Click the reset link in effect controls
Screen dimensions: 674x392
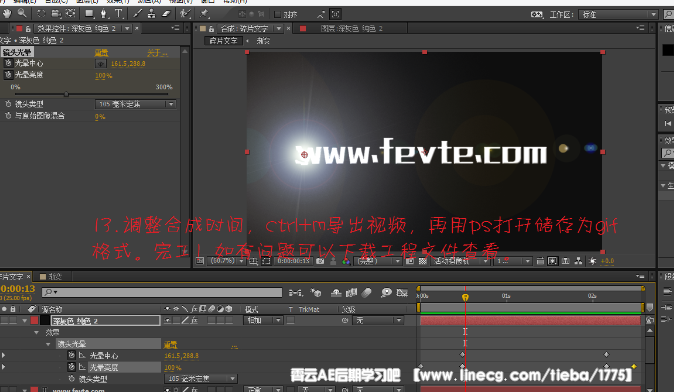101,53
